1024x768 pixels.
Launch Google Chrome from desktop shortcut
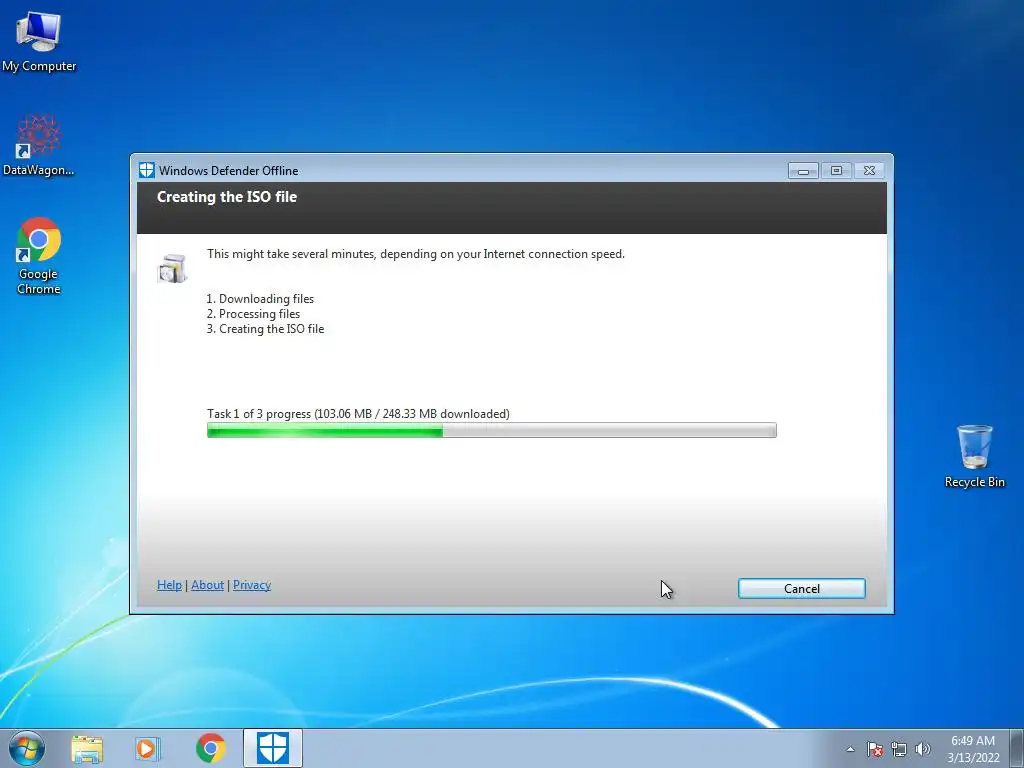39,256
